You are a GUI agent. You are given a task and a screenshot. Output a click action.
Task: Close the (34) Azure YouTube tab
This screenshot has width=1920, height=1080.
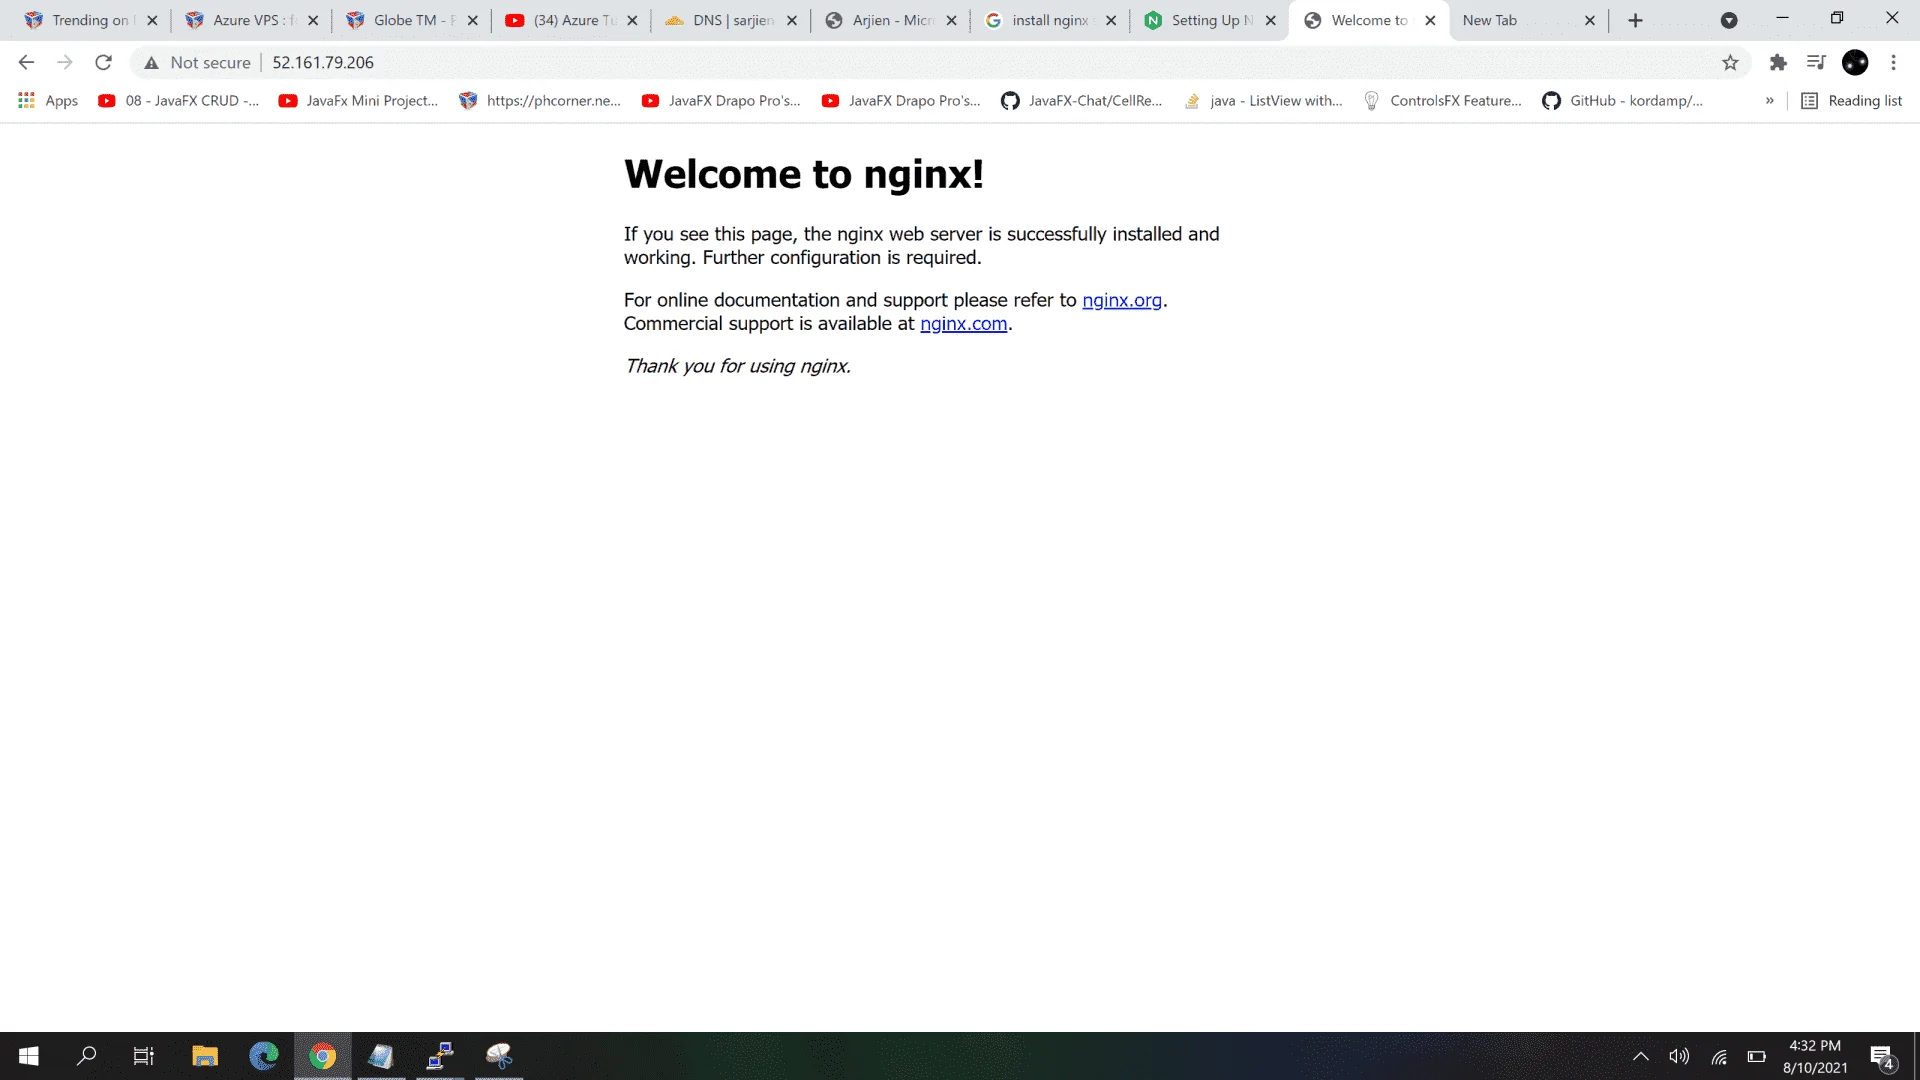click(x=632, y=20)
